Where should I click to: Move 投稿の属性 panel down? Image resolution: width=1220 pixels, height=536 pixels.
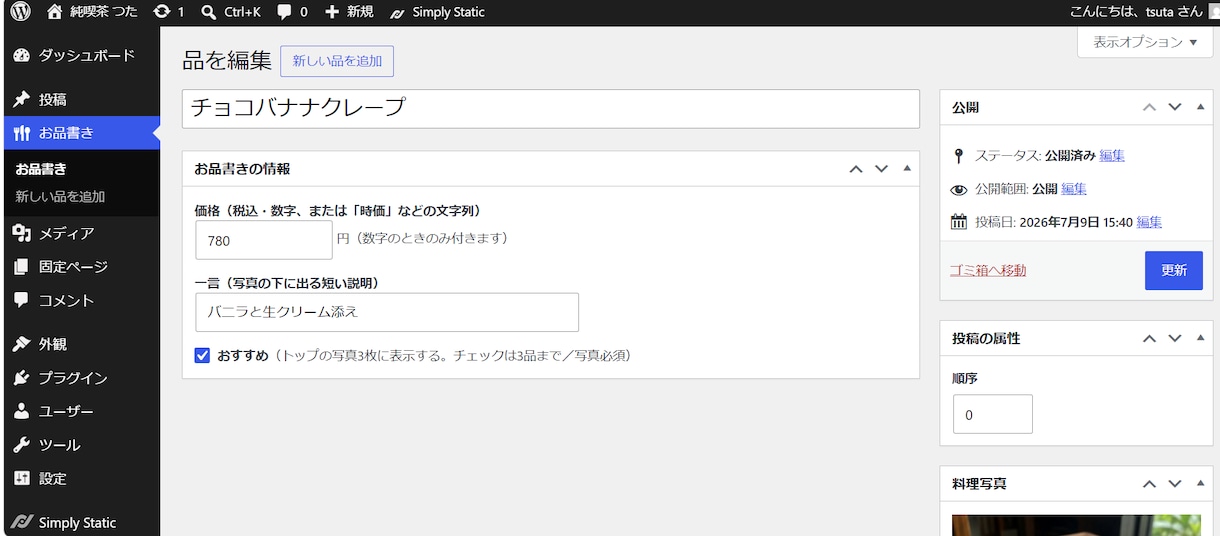pyautogui.click(x=1175, y=339)
